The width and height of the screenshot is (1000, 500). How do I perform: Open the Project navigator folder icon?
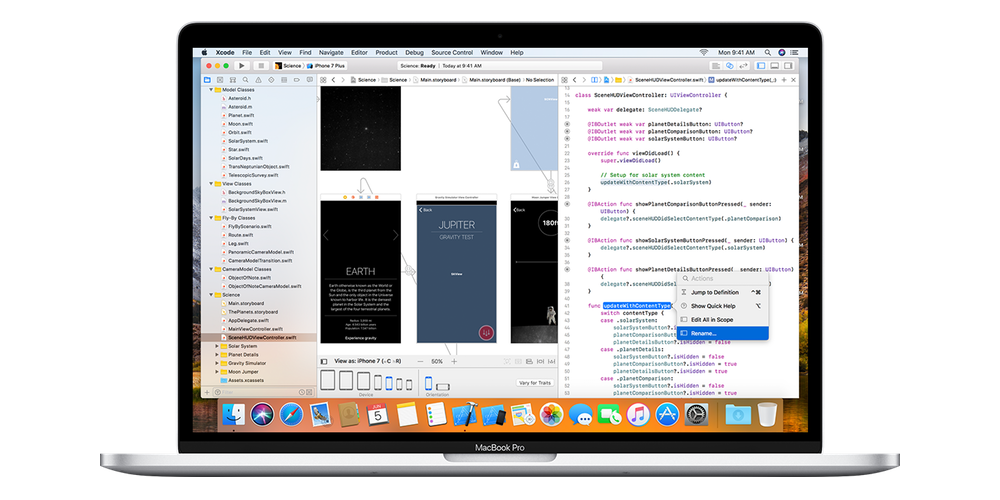(207, 80)
